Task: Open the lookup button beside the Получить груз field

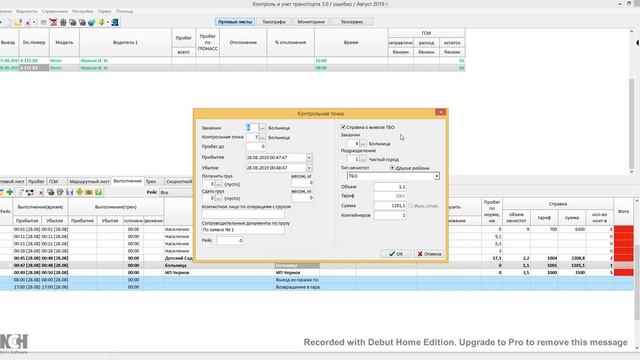Action: pyautogui.click(x=218, y=184)
